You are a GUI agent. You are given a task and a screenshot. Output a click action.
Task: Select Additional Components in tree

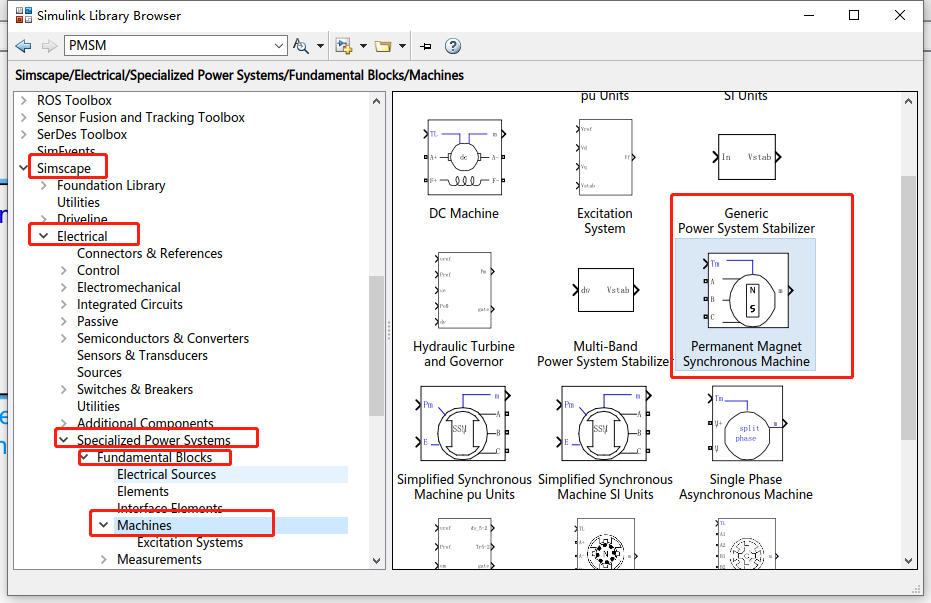point(145,423)
